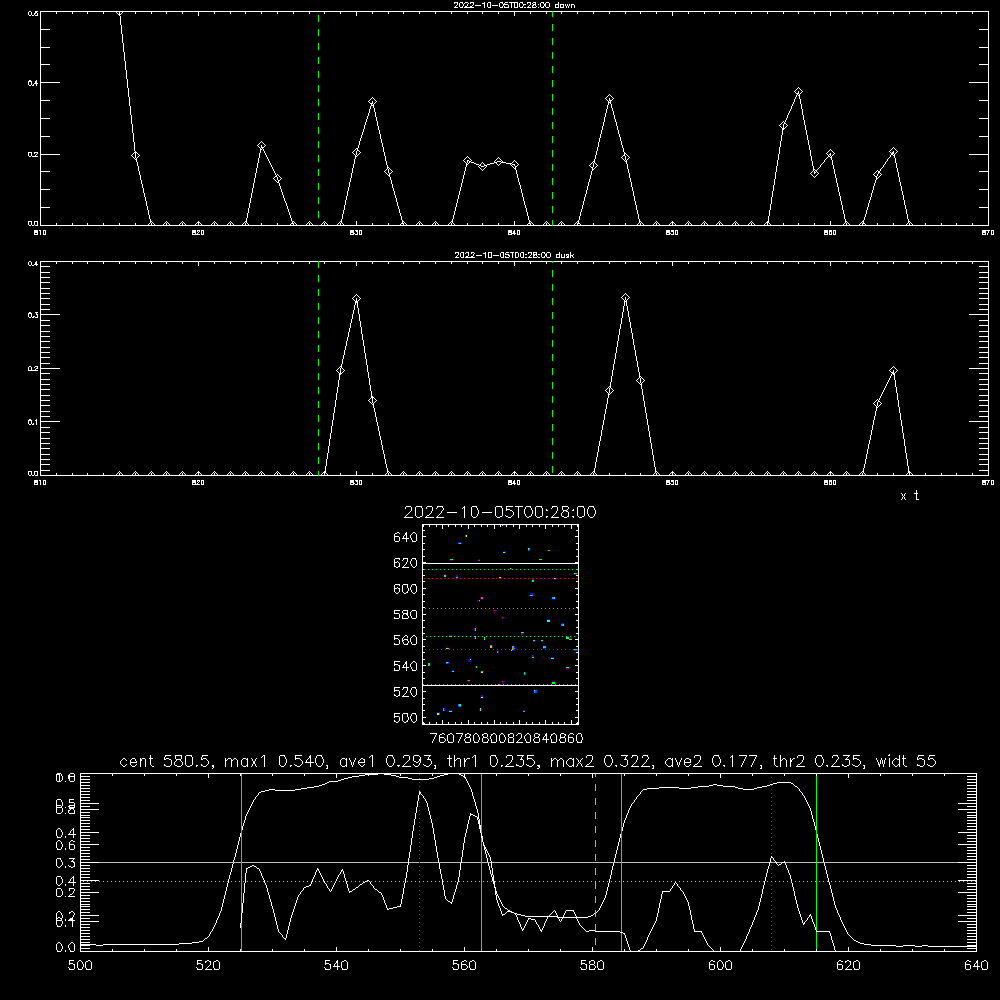
Task: Select the dusk peak diamond marker near x=830
Action: (357, 298)
